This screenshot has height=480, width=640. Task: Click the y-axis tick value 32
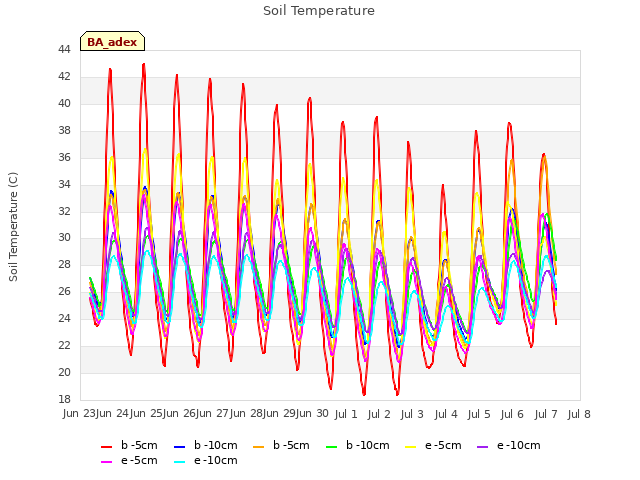click(64, 211)
